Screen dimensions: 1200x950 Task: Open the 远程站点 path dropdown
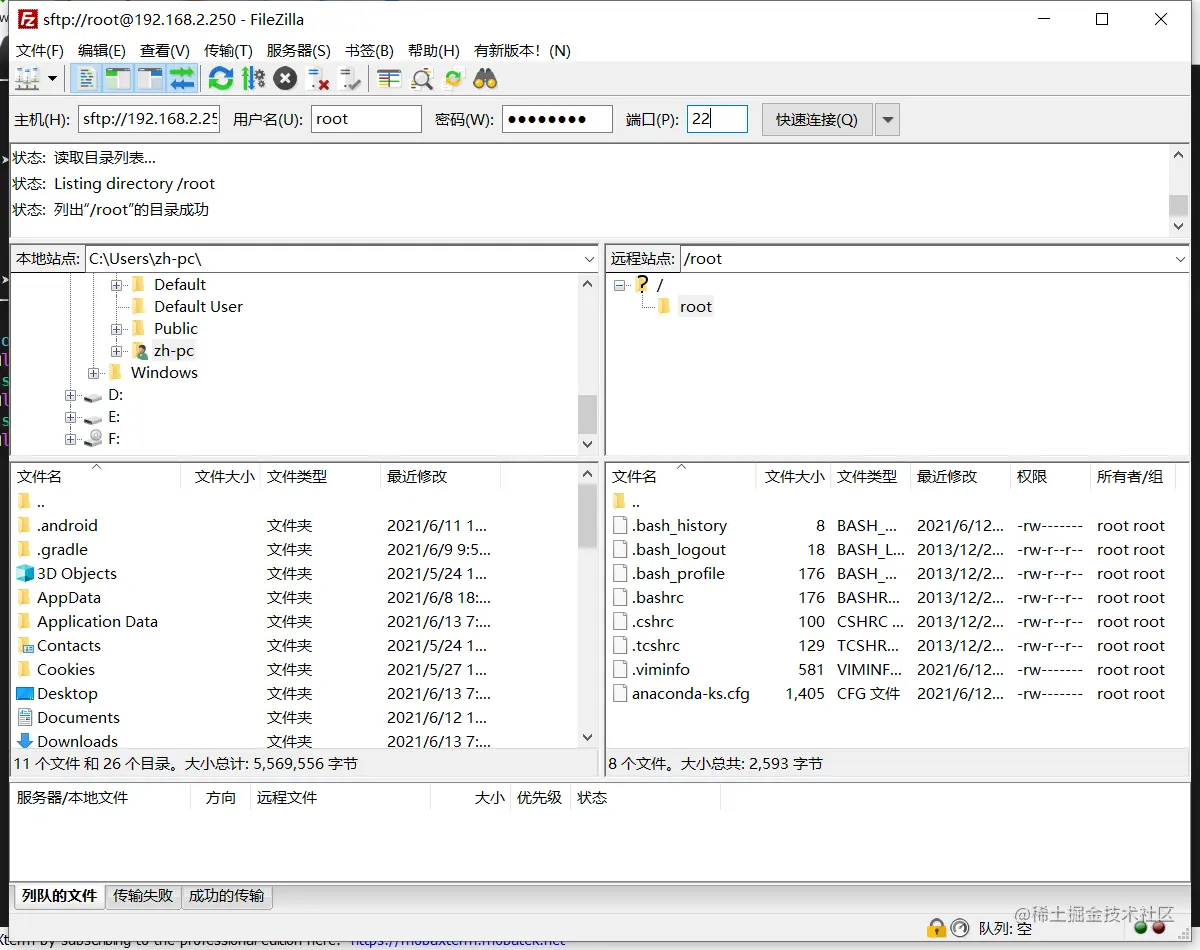[x=1182, y=259]
